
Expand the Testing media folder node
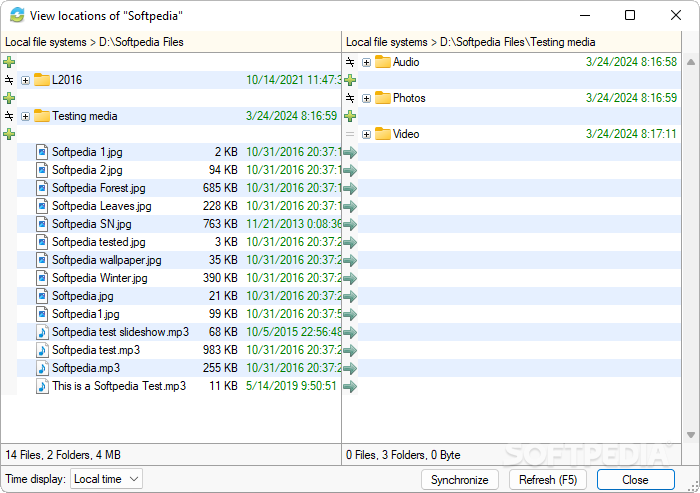[25, 117]
